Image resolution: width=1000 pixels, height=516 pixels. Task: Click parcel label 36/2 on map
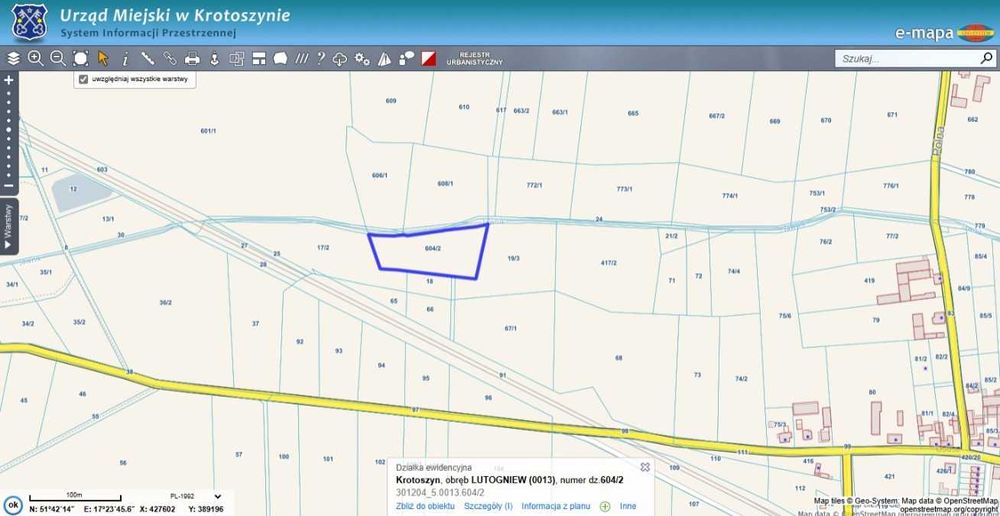(x=165, y=302)
